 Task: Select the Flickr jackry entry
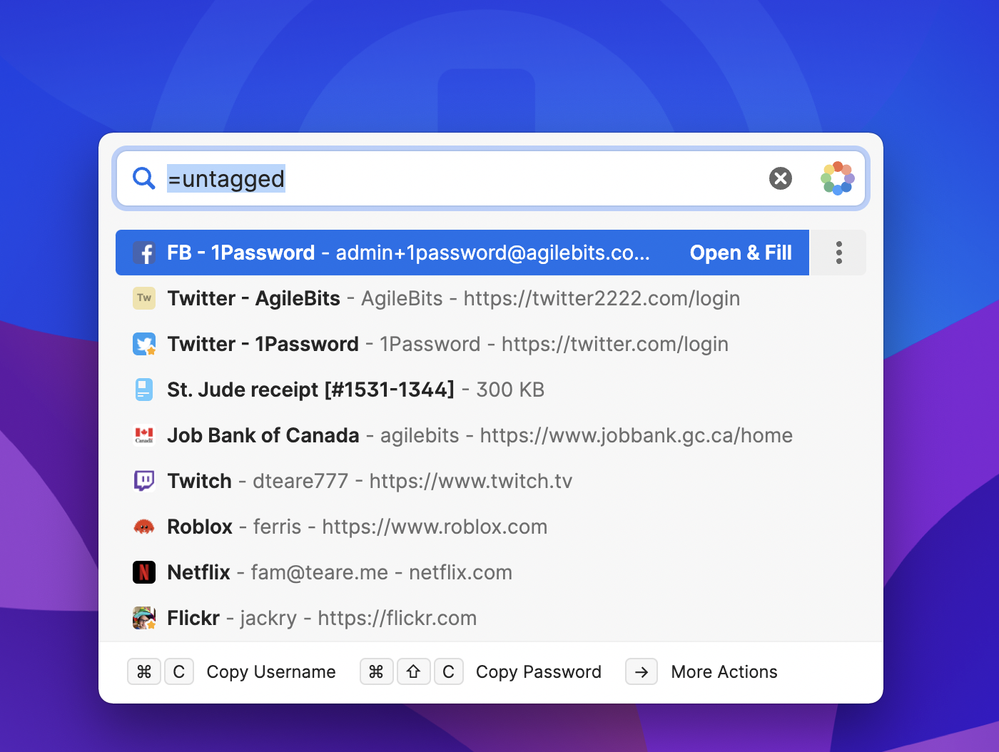321,618
